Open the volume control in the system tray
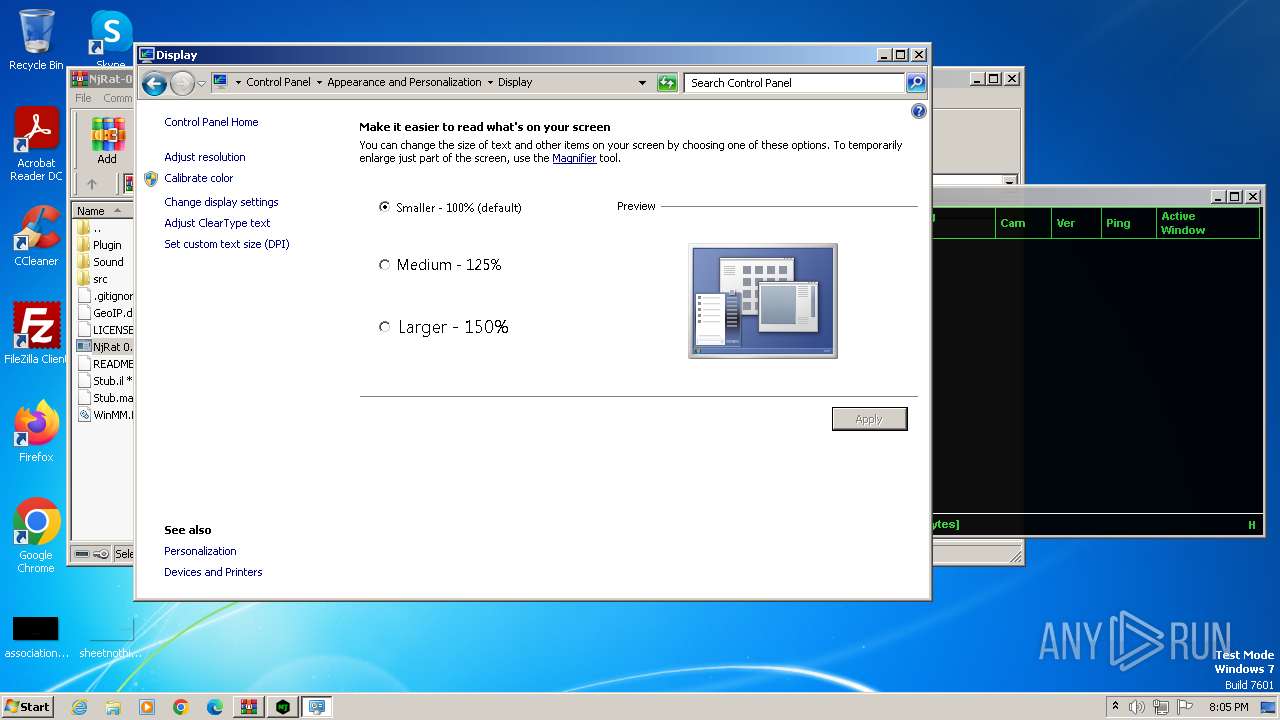 click(1137, 707)
